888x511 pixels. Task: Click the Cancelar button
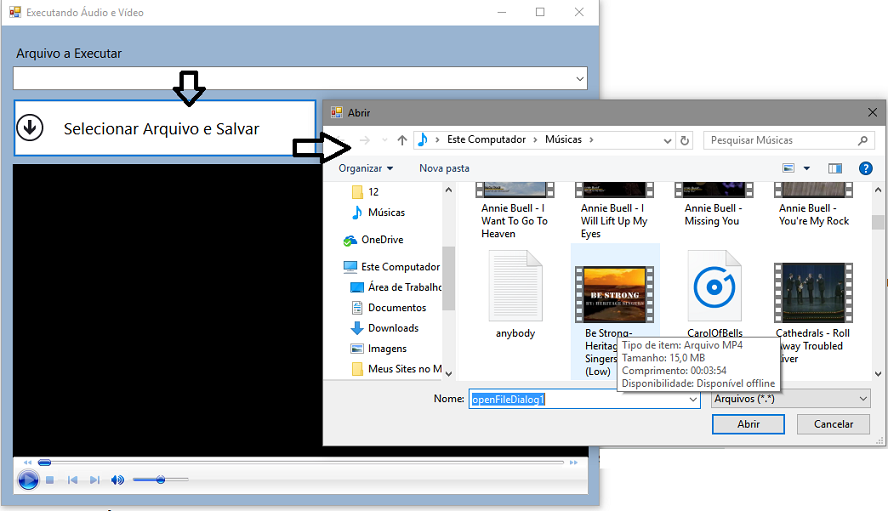pyautogui.click(x=833, y=424)
